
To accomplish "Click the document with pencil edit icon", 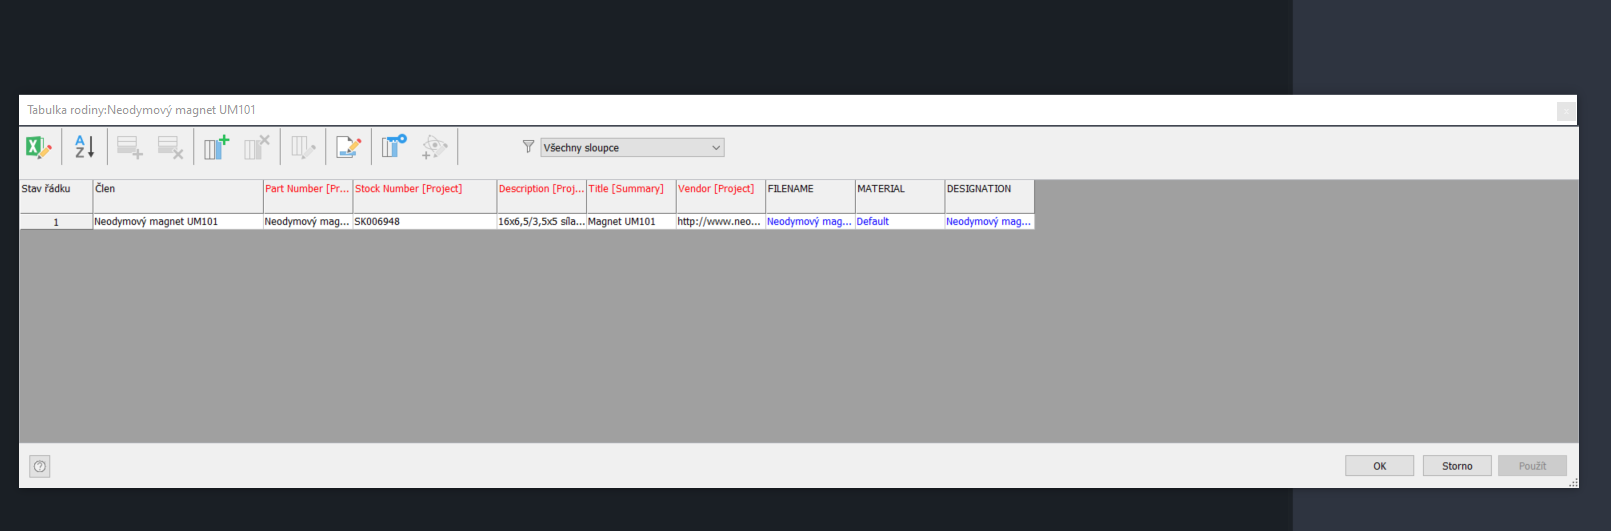I will (348, 148).
